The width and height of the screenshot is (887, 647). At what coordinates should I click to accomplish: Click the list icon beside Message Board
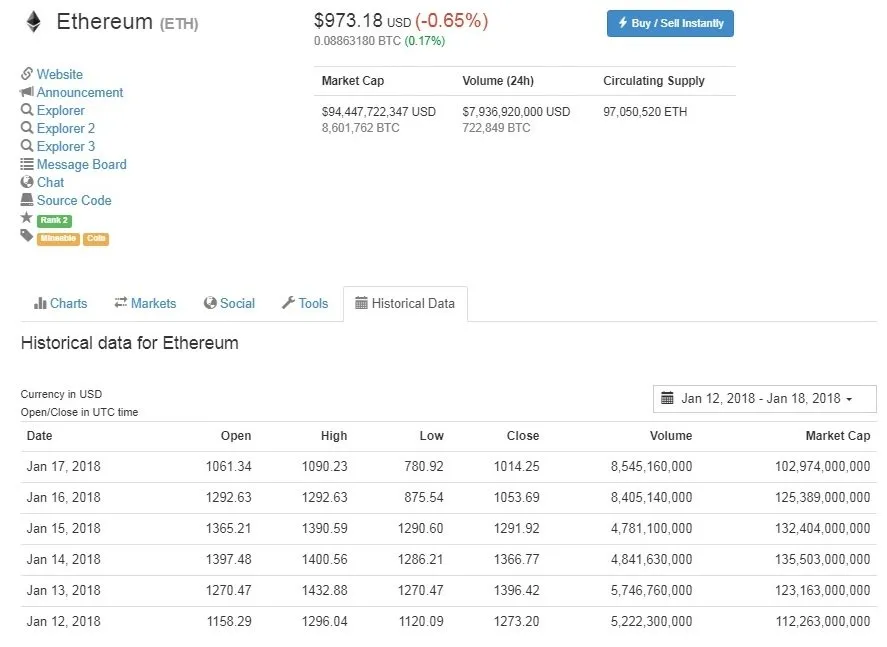pyautogui.click(x=27, y=164)
